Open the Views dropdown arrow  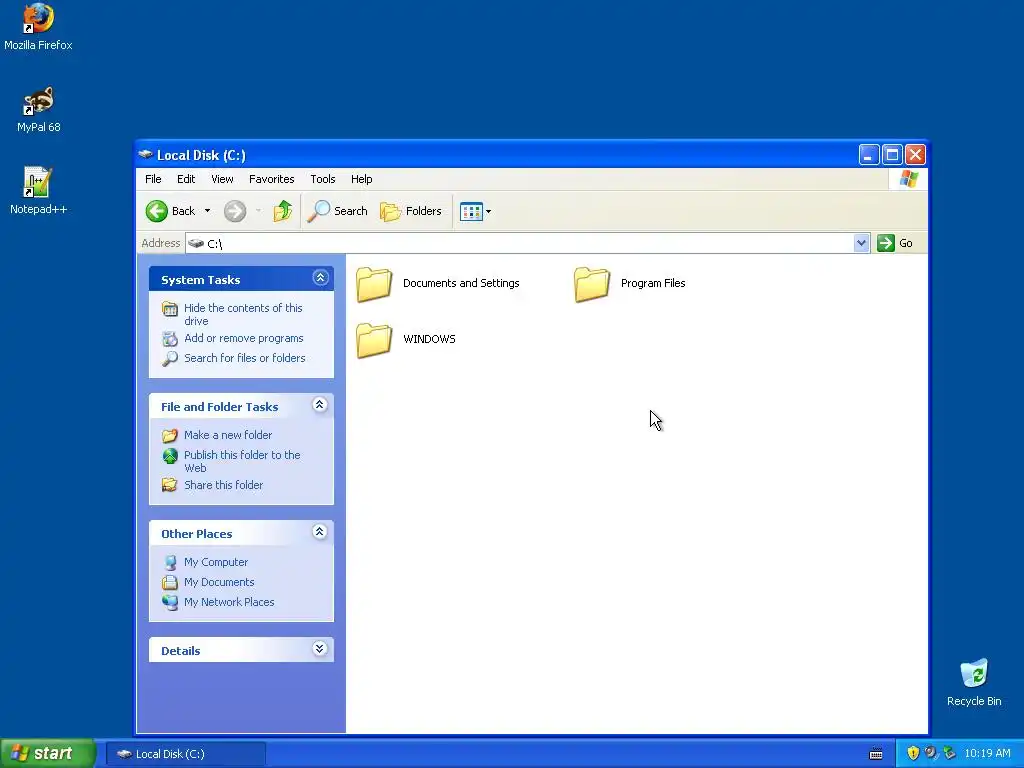[488, 212]
